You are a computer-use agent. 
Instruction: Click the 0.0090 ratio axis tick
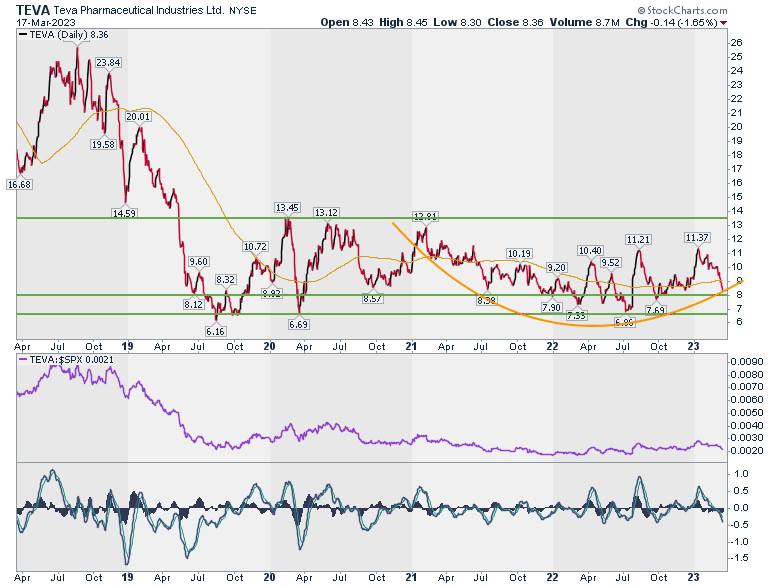coord(746,362)
